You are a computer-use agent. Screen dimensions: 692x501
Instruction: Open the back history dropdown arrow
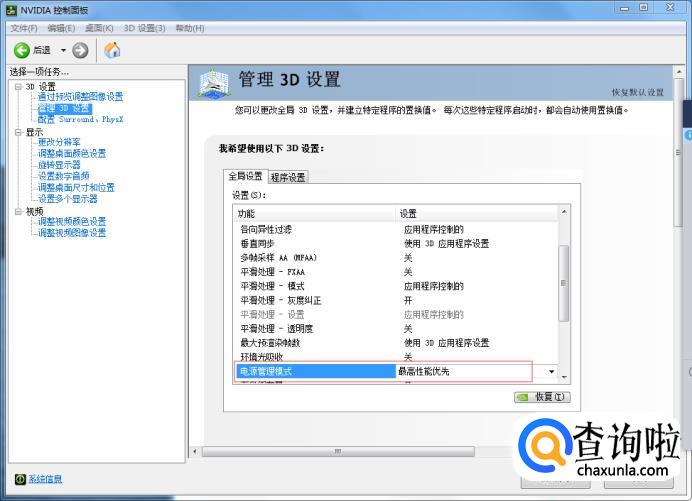(x=63, y=50)
